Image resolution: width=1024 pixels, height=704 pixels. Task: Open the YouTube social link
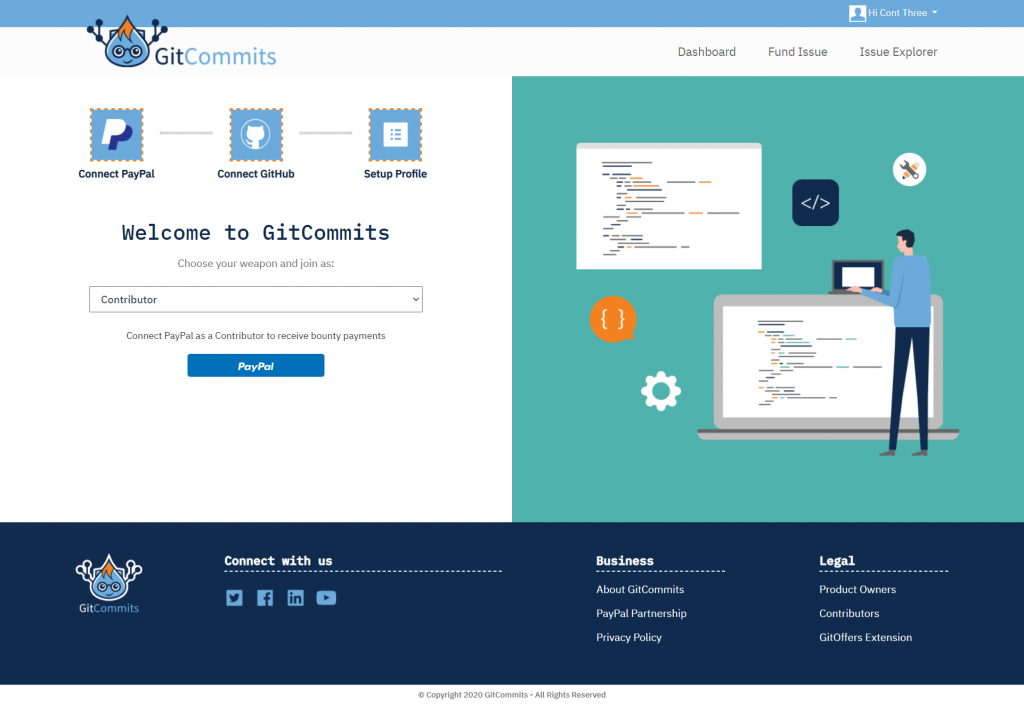pyautogui.click(x=326, y=598)
